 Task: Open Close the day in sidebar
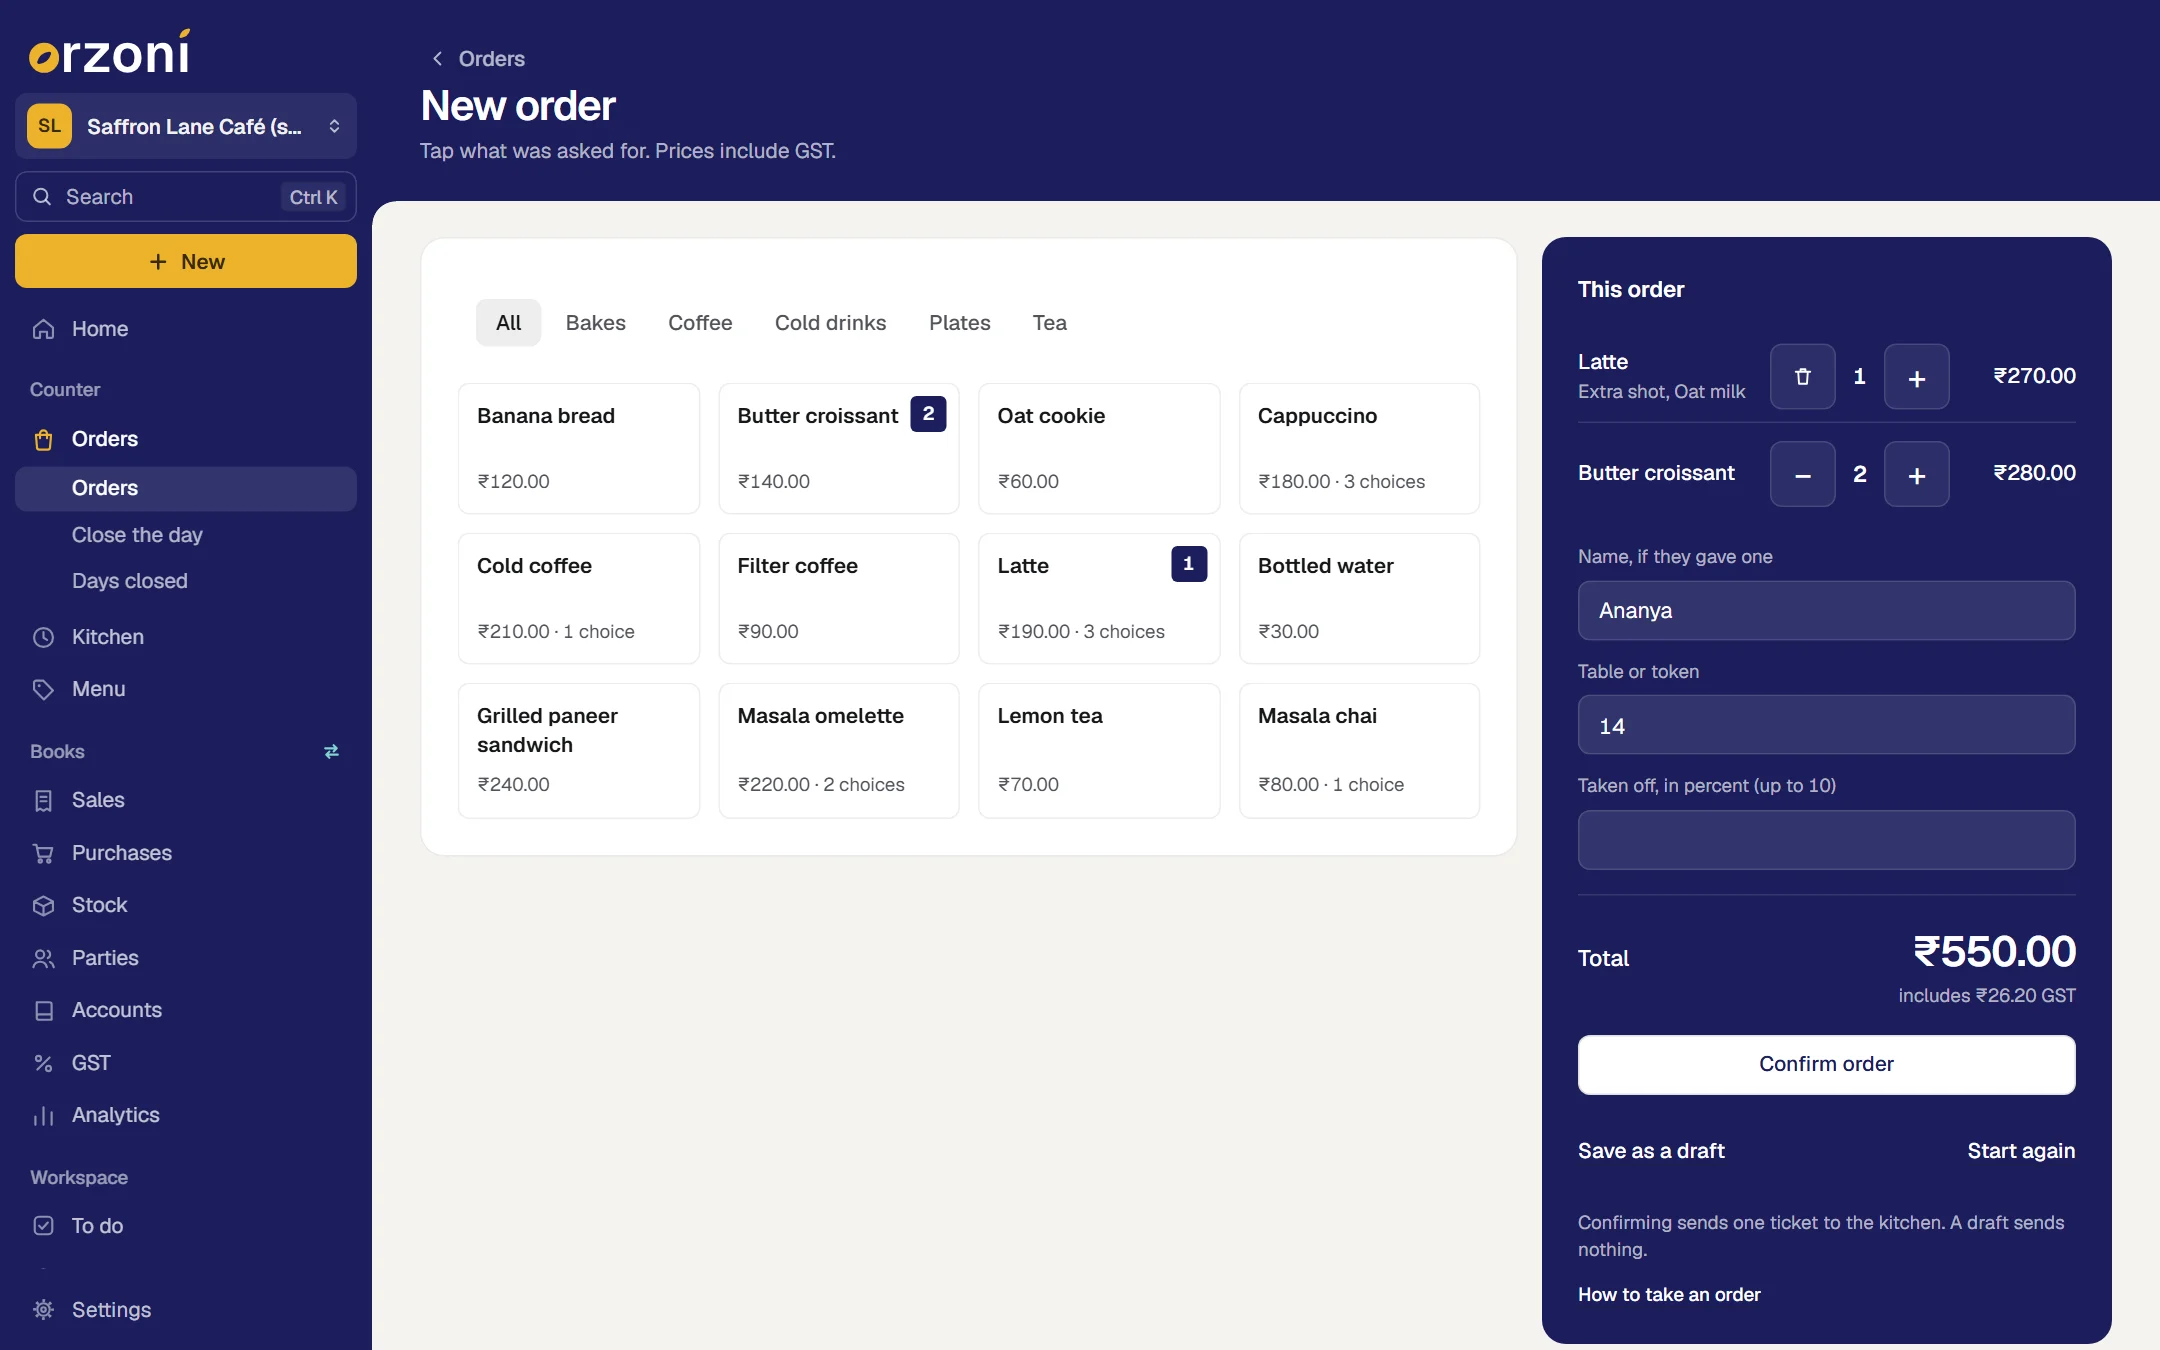point(185,535)
